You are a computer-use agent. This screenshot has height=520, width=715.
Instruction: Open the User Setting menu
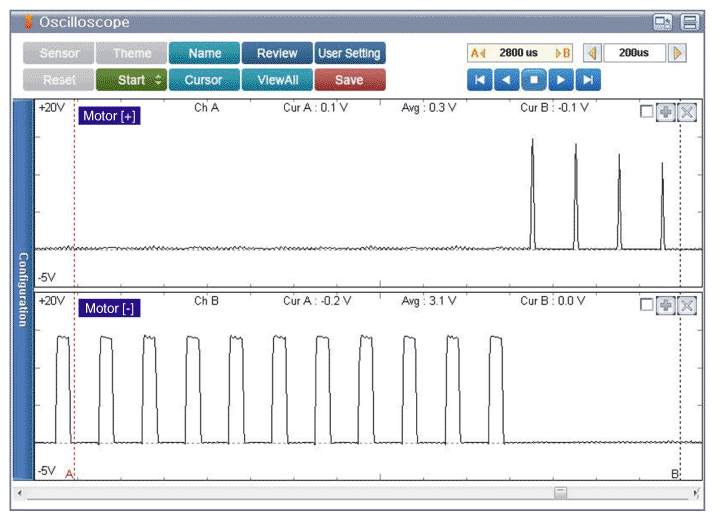[x=349, y=53]
